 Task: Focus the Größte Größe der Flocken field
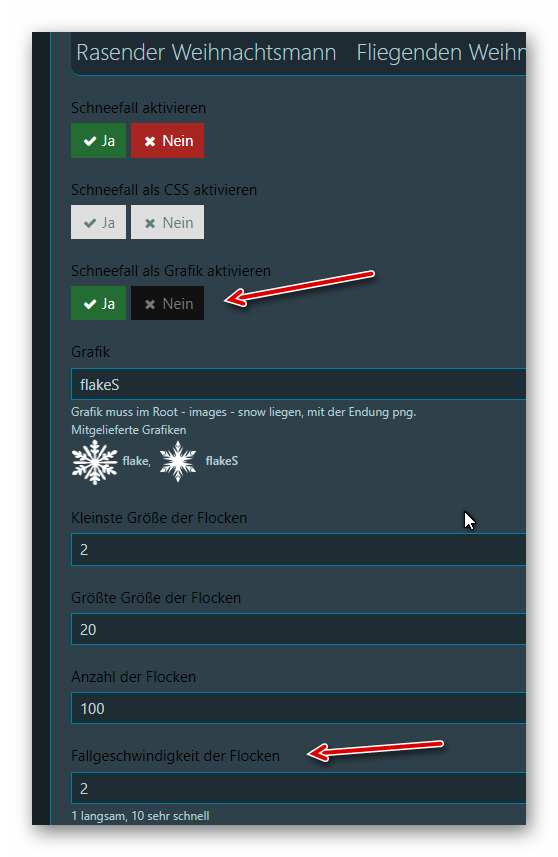(298, 629)
